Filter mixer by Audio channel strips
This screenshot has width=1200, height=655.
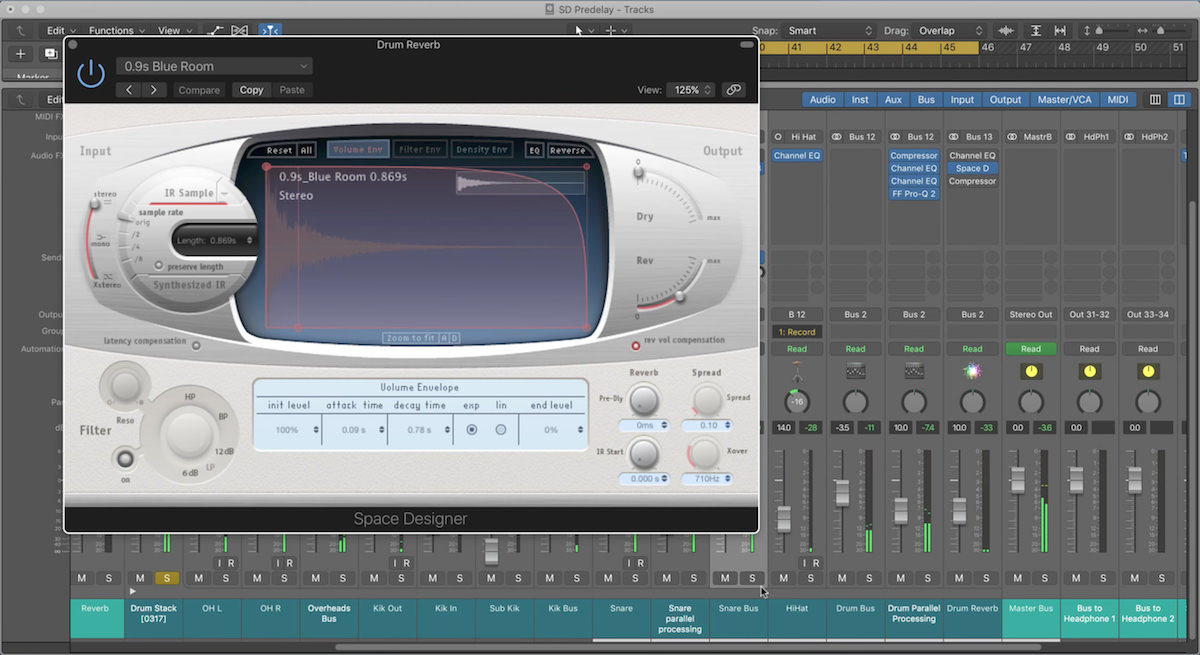click(x=823, y=100)
